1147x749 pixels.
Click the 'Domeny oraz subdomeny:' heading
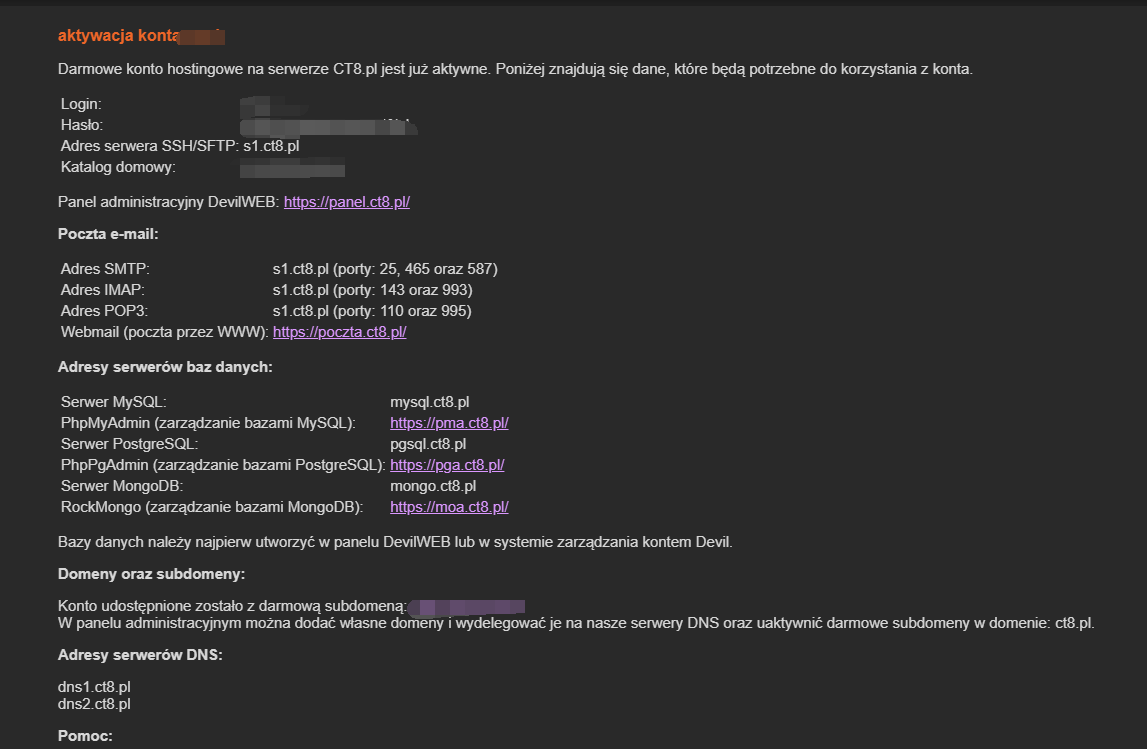pyautogui.click(x=152, y=574)
